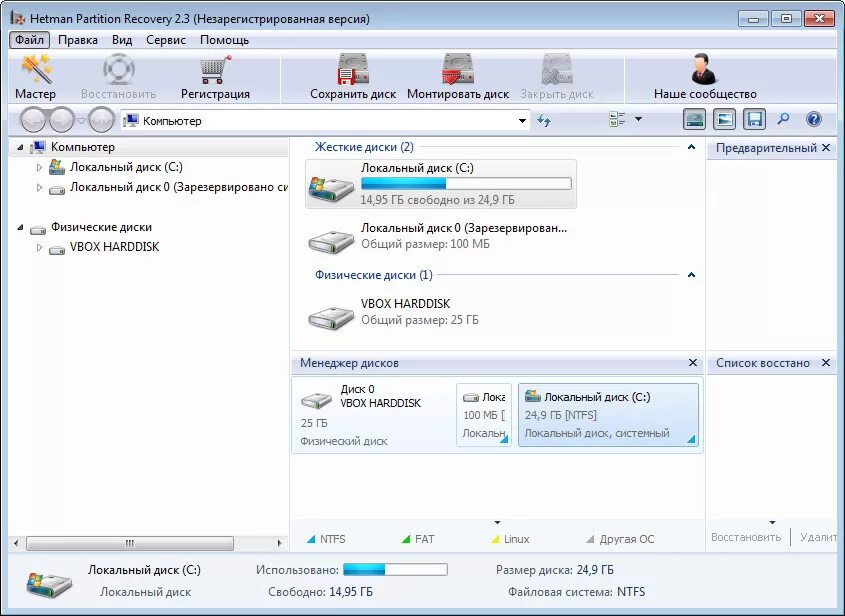Close the Предварительный preview panel
The height and width of the screenshot is (616, 845).
click(826, 148)
